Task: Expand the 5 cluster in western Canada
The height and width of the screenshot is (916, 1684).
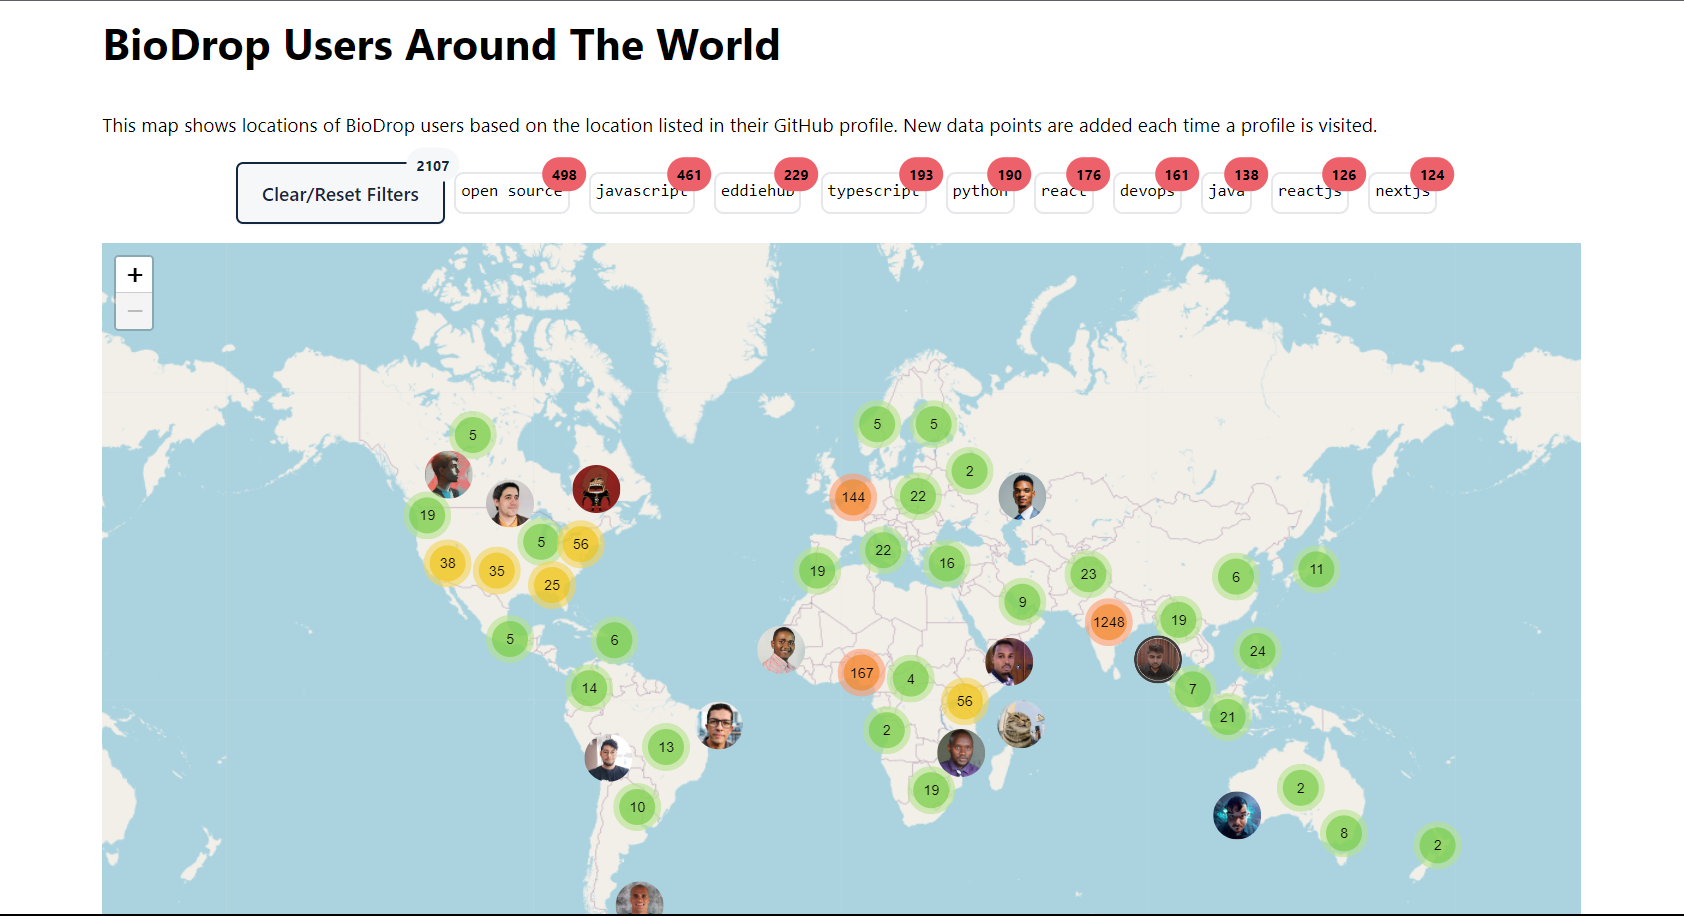Action: tap(473, 435)
